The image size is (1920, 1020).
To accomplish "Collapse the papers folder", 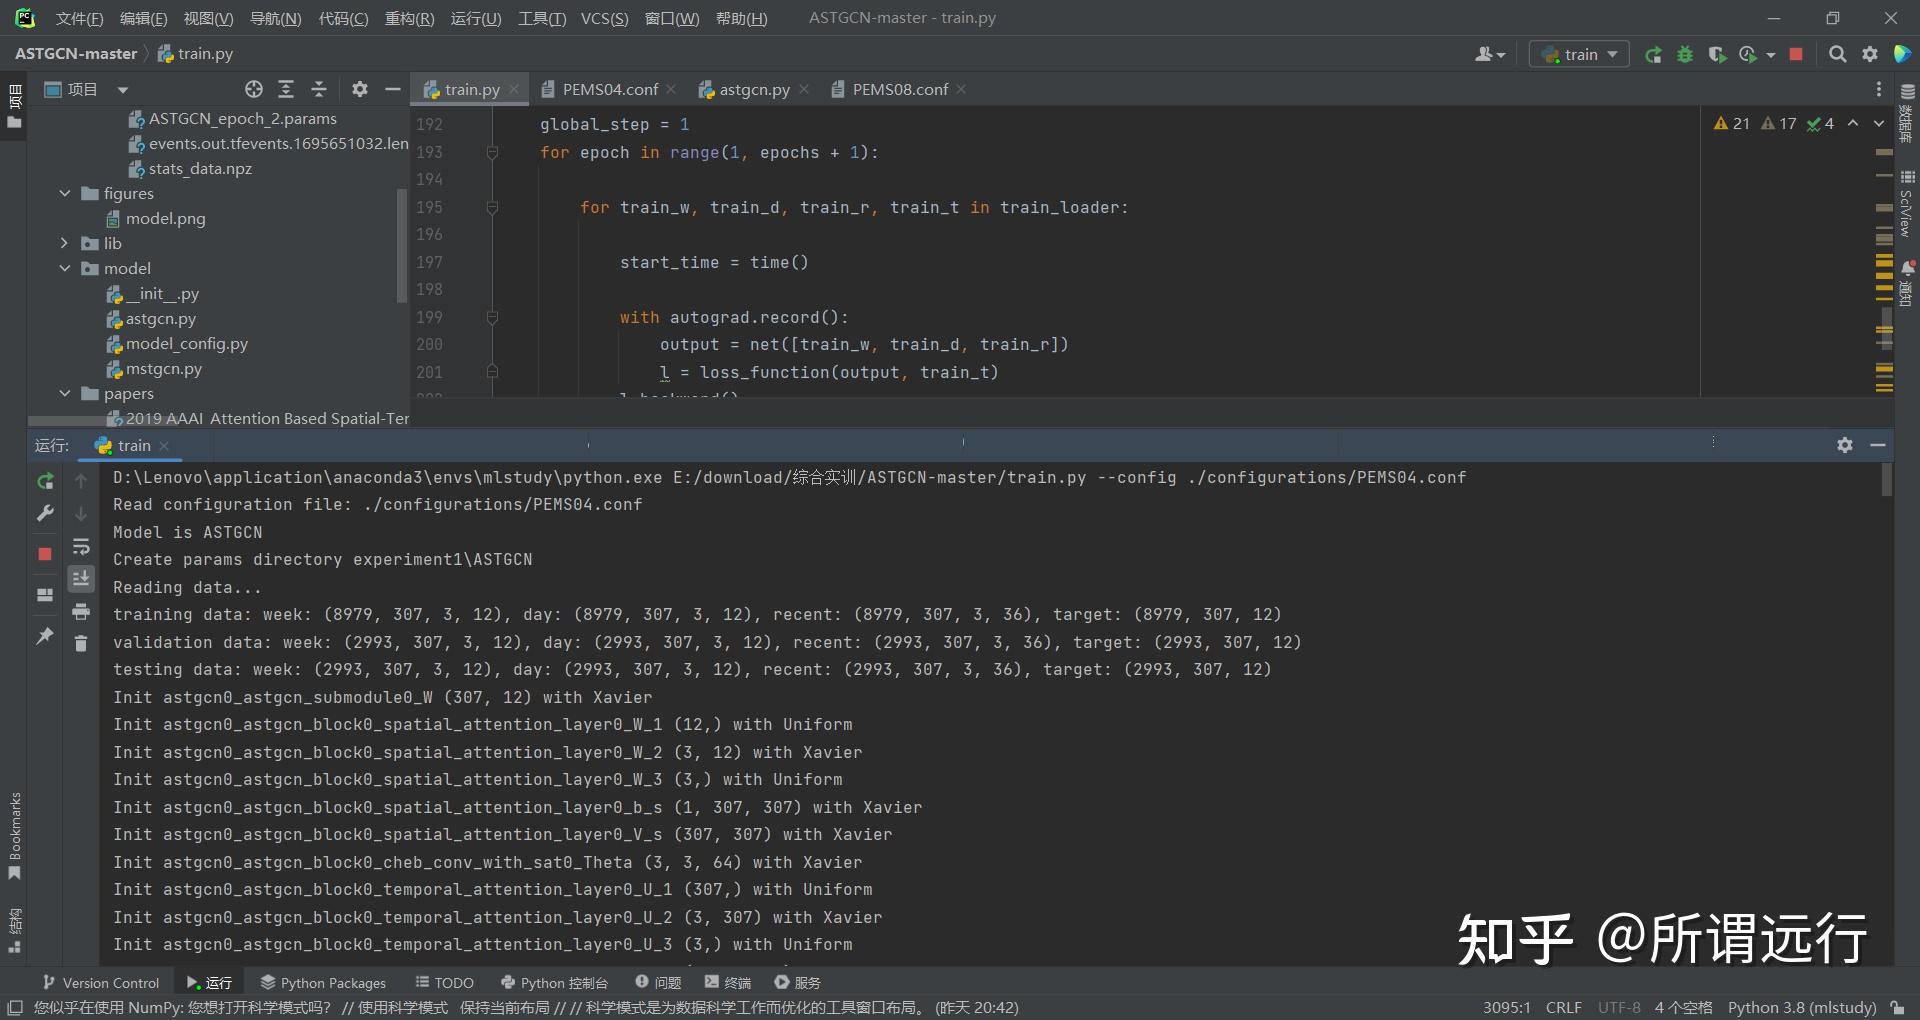I will [65, 394].
